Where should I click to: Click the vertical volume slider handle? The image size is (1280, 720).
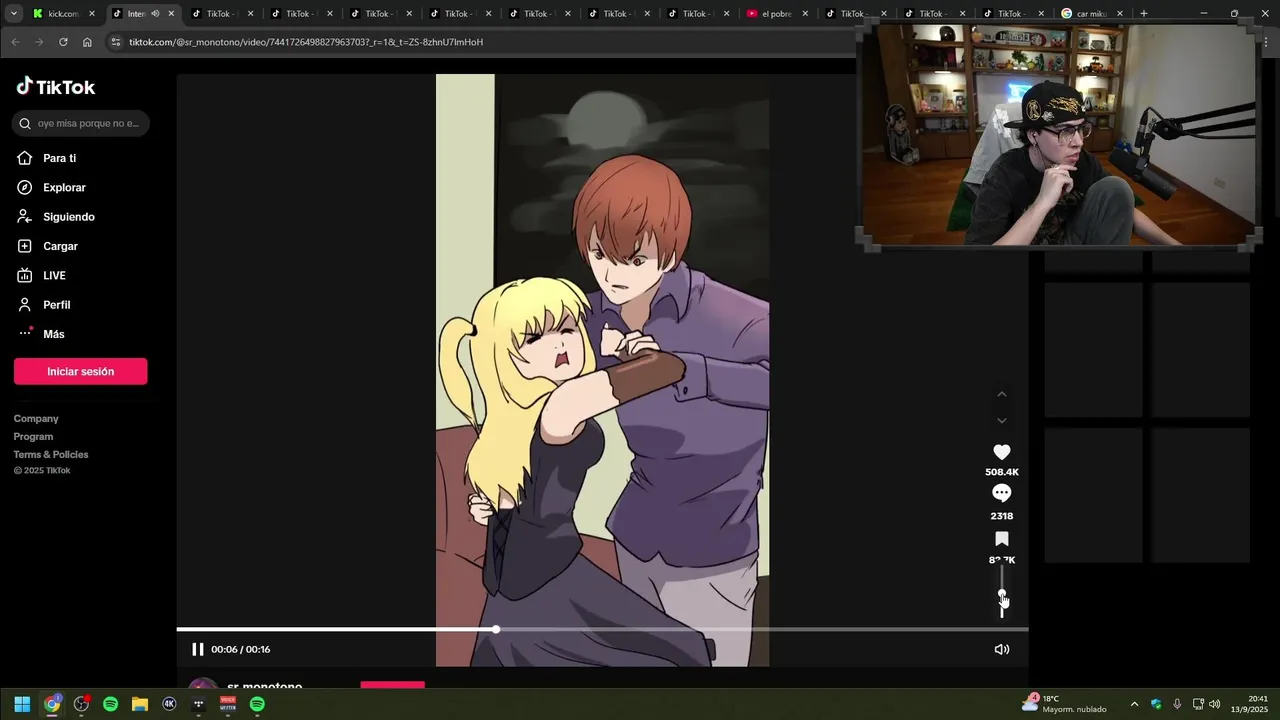click(x=1002, y=595)
